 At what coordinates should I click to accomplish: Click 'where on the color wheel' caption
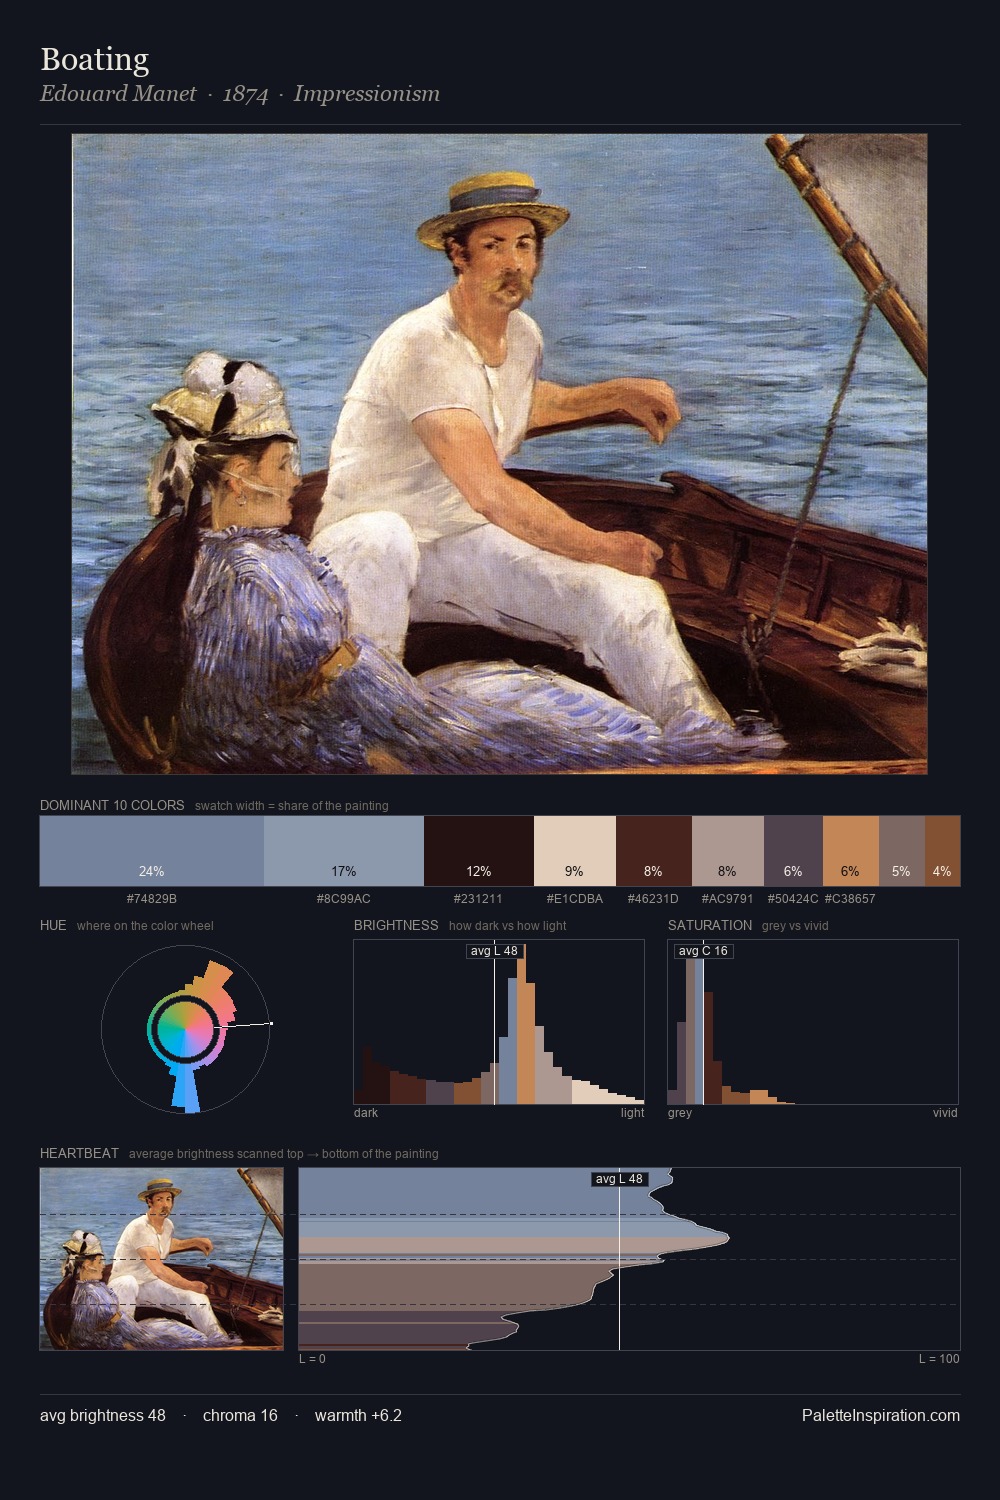point(145,926)
